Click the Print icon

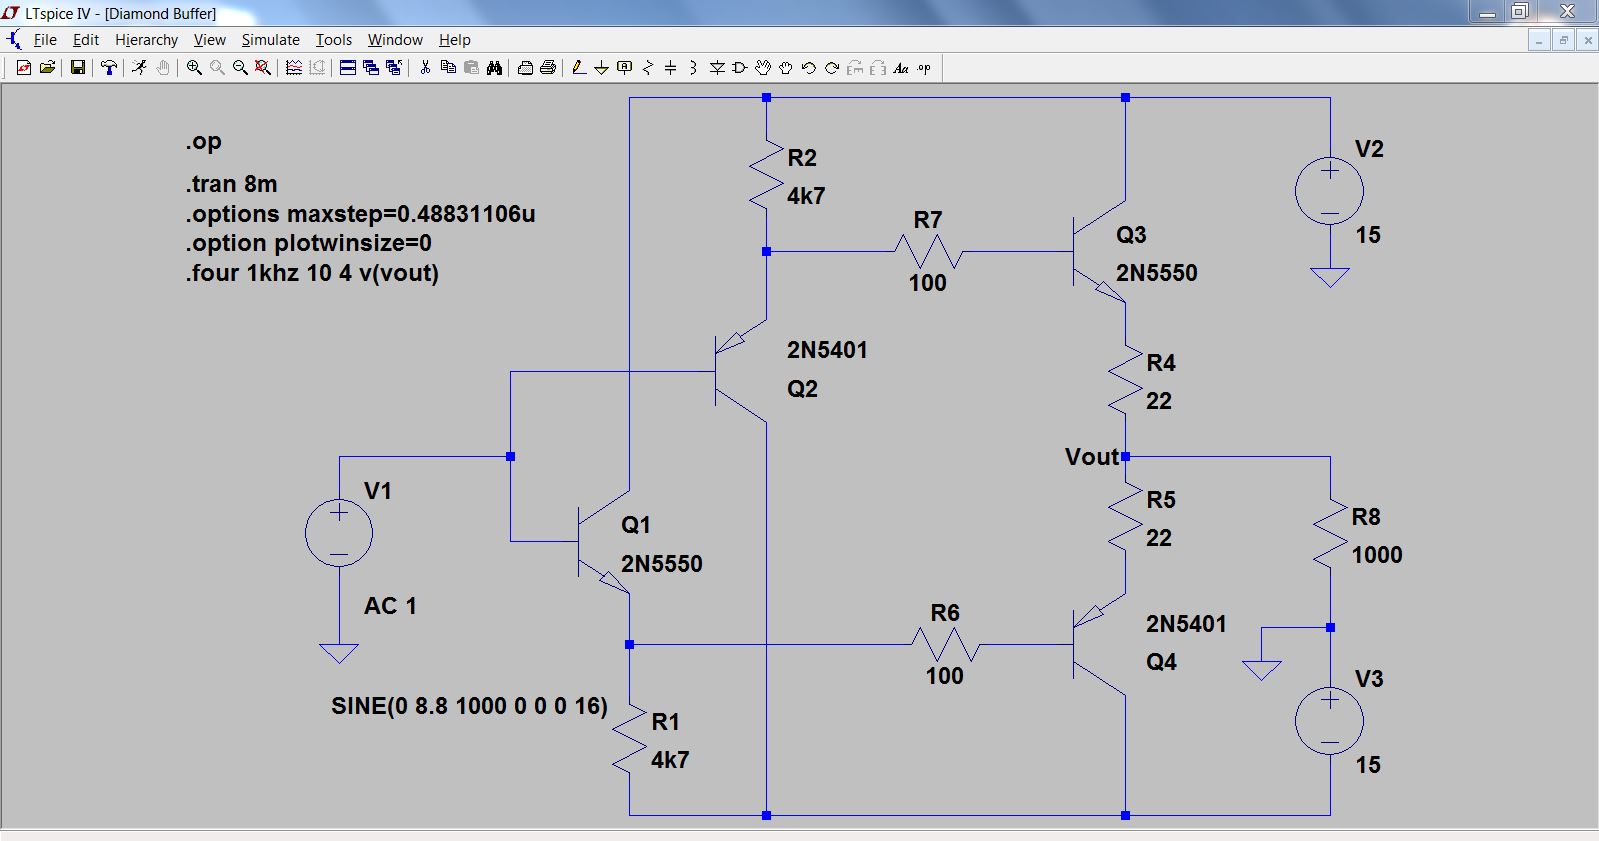548,68
